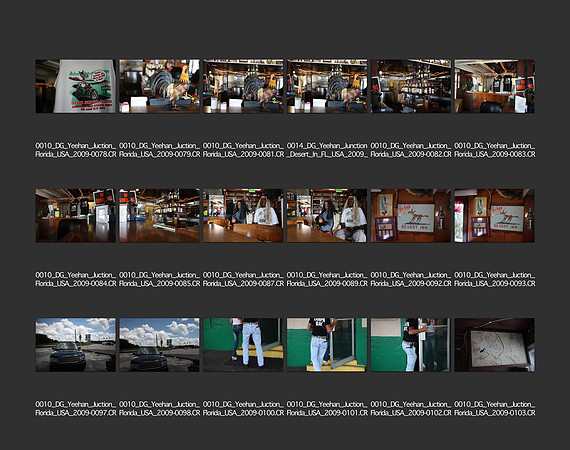Click the Desert Inn wall thumbnail numbered 0093
This screenshot has width=570, height=450.
click(x=494, y=216)
